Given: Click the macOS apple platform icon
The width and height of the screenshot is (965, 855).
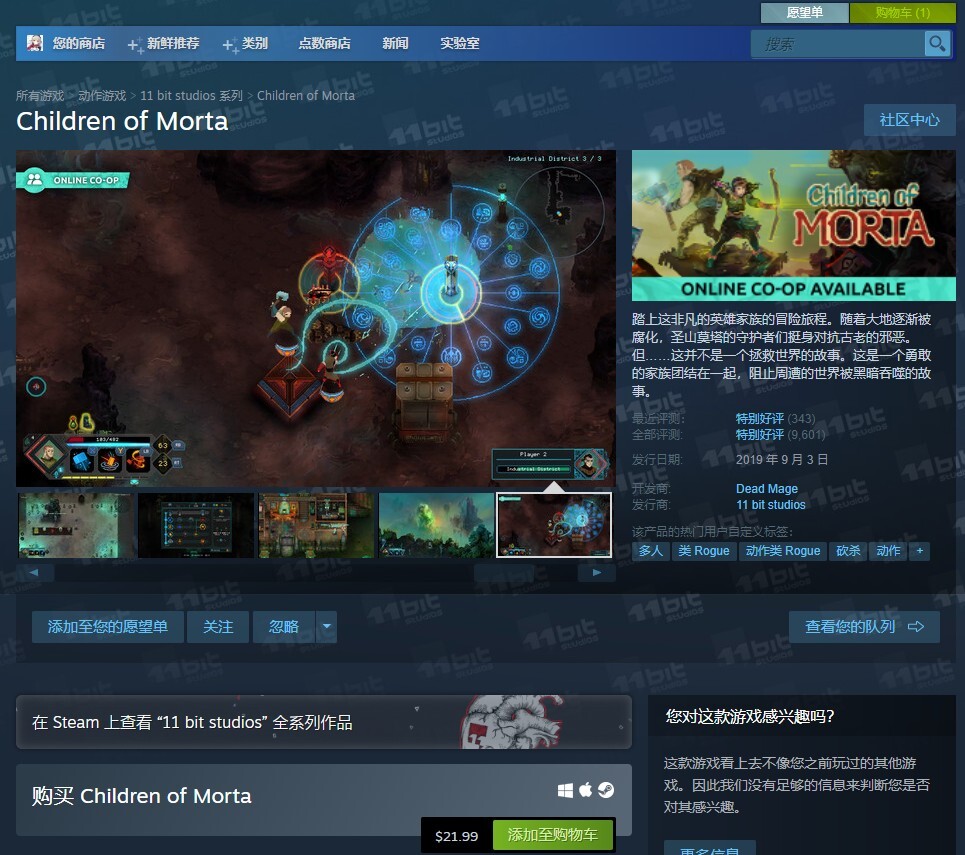Looking at the screenshot, I should (585, 790).
